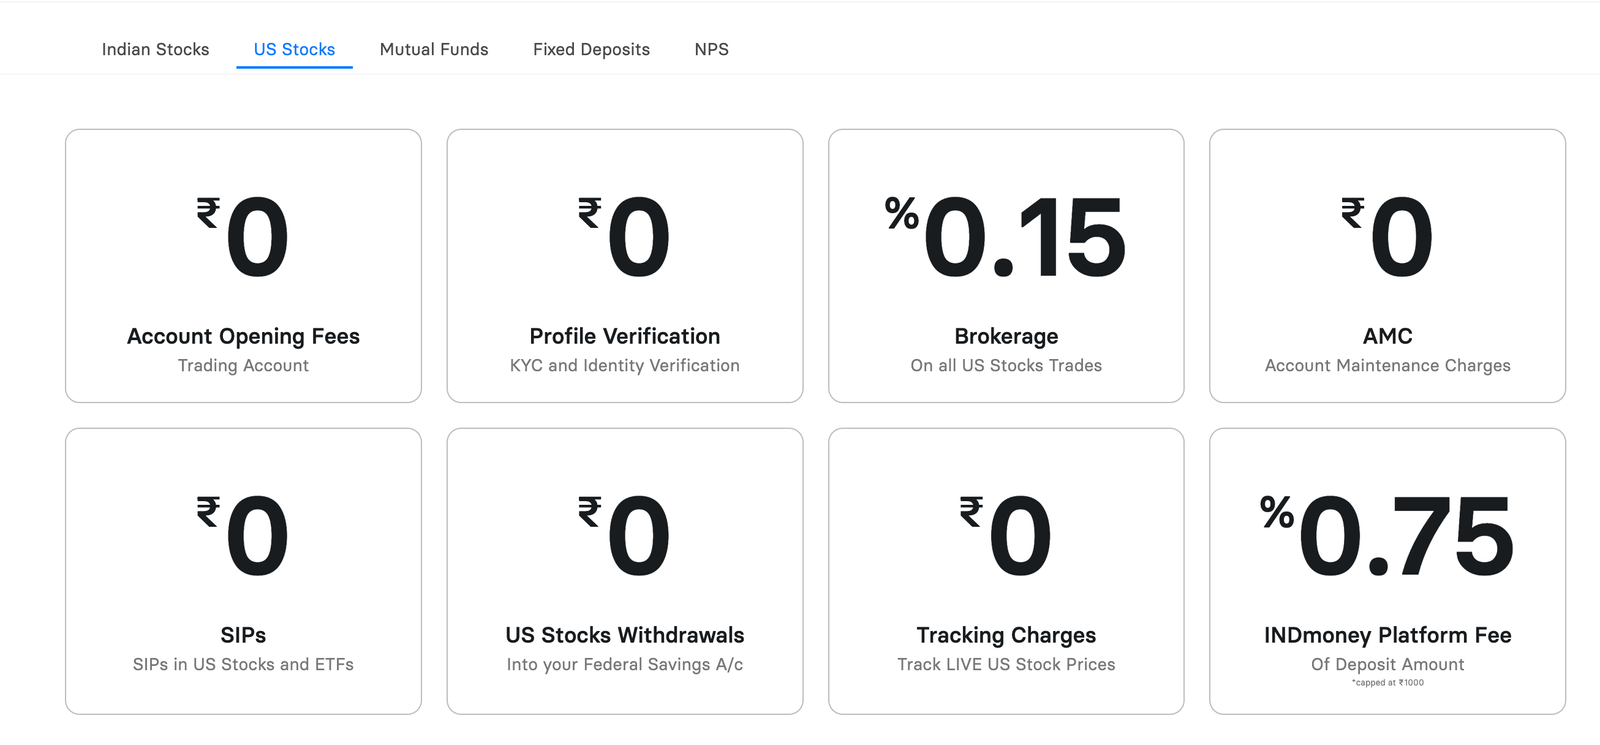Select the US Stocks Withdrawals card
The height and width of the screenshot is (745, 1600).
(624, 571)
